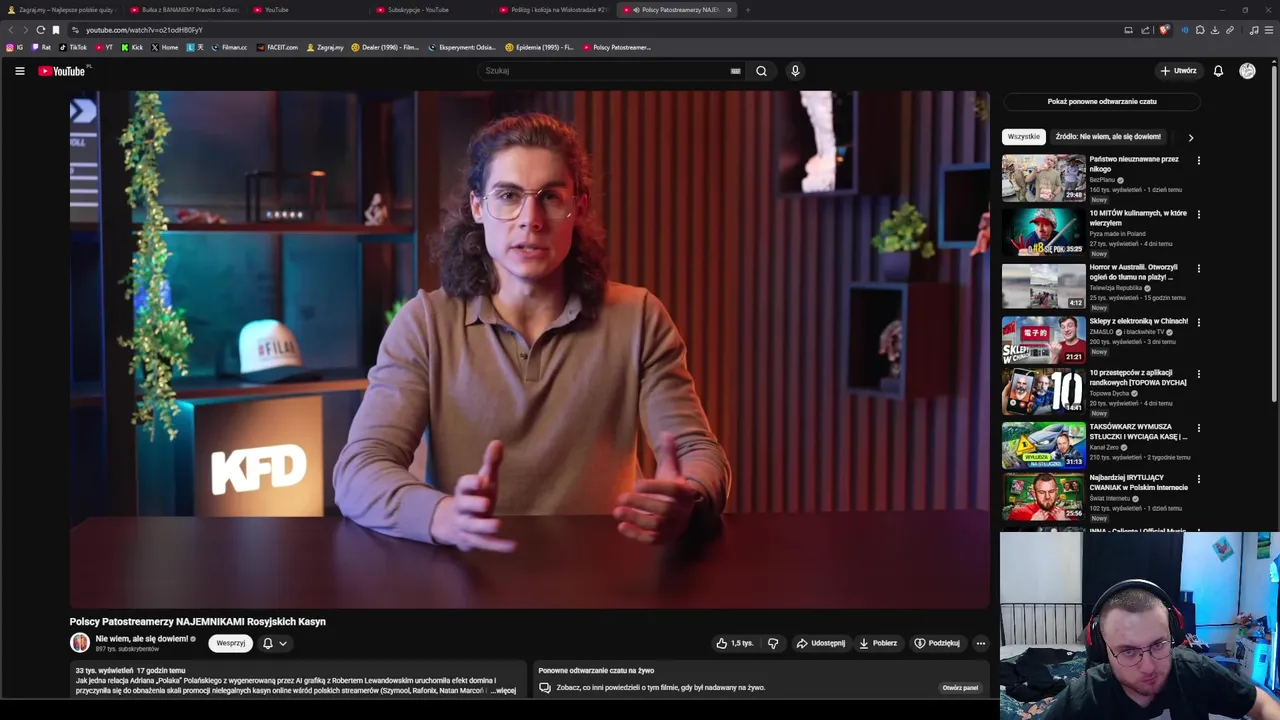Open video Horror w Australii thumbnail
The image size is (1280, 720).
click(1044, 286)
